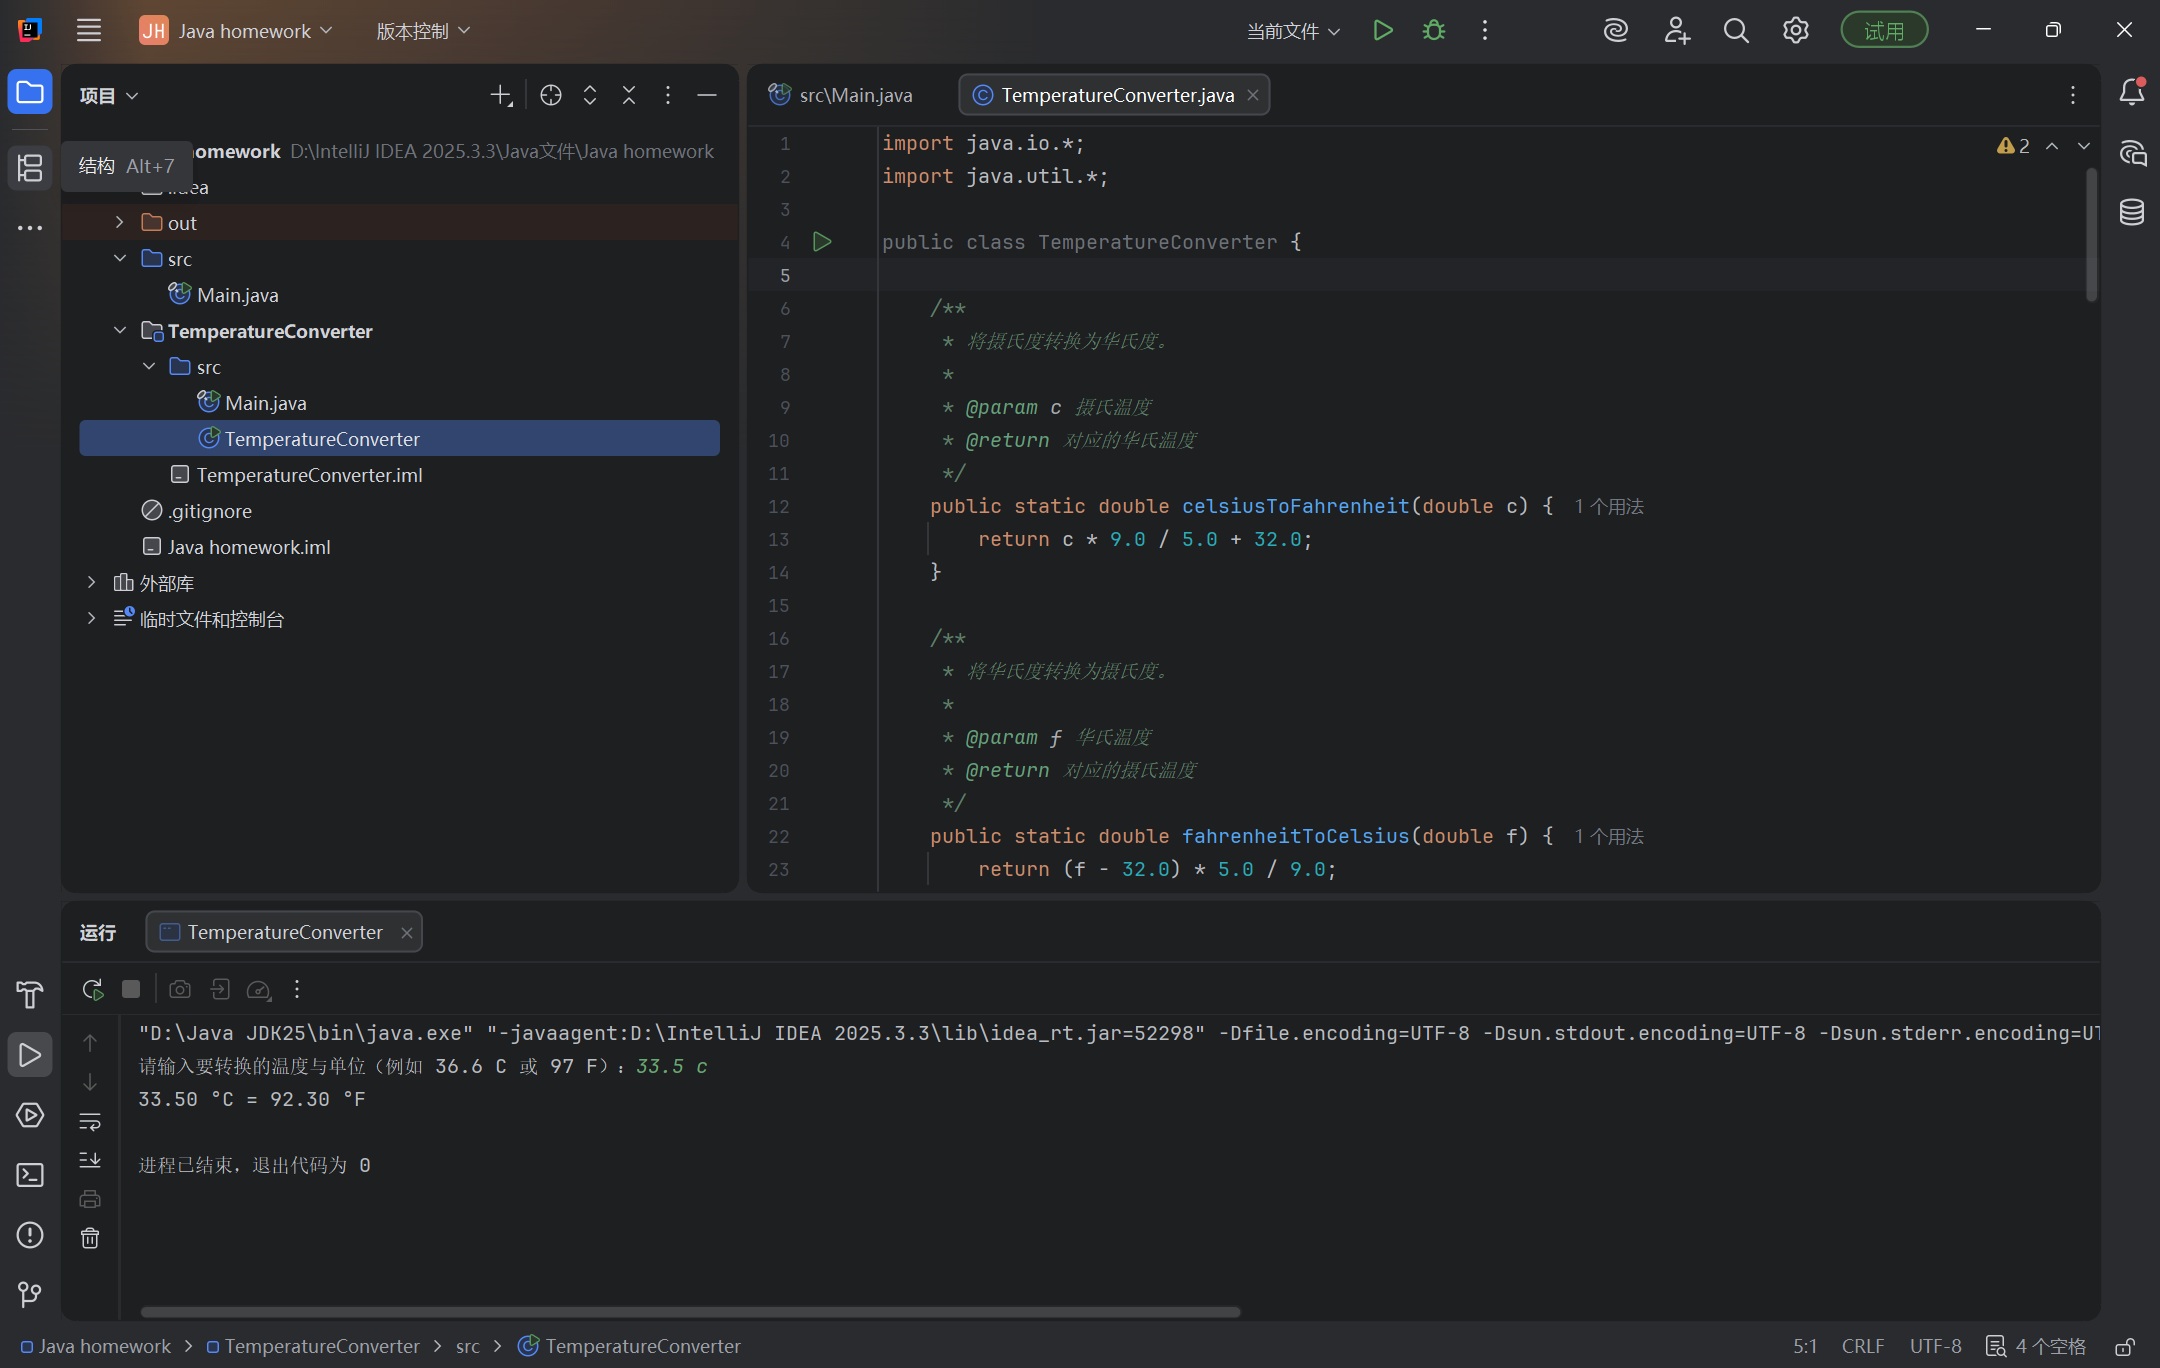The image size is (2160, 1368).
Task: Toggle read-only lock in status bar
Action: [x=2125, y=1346]
